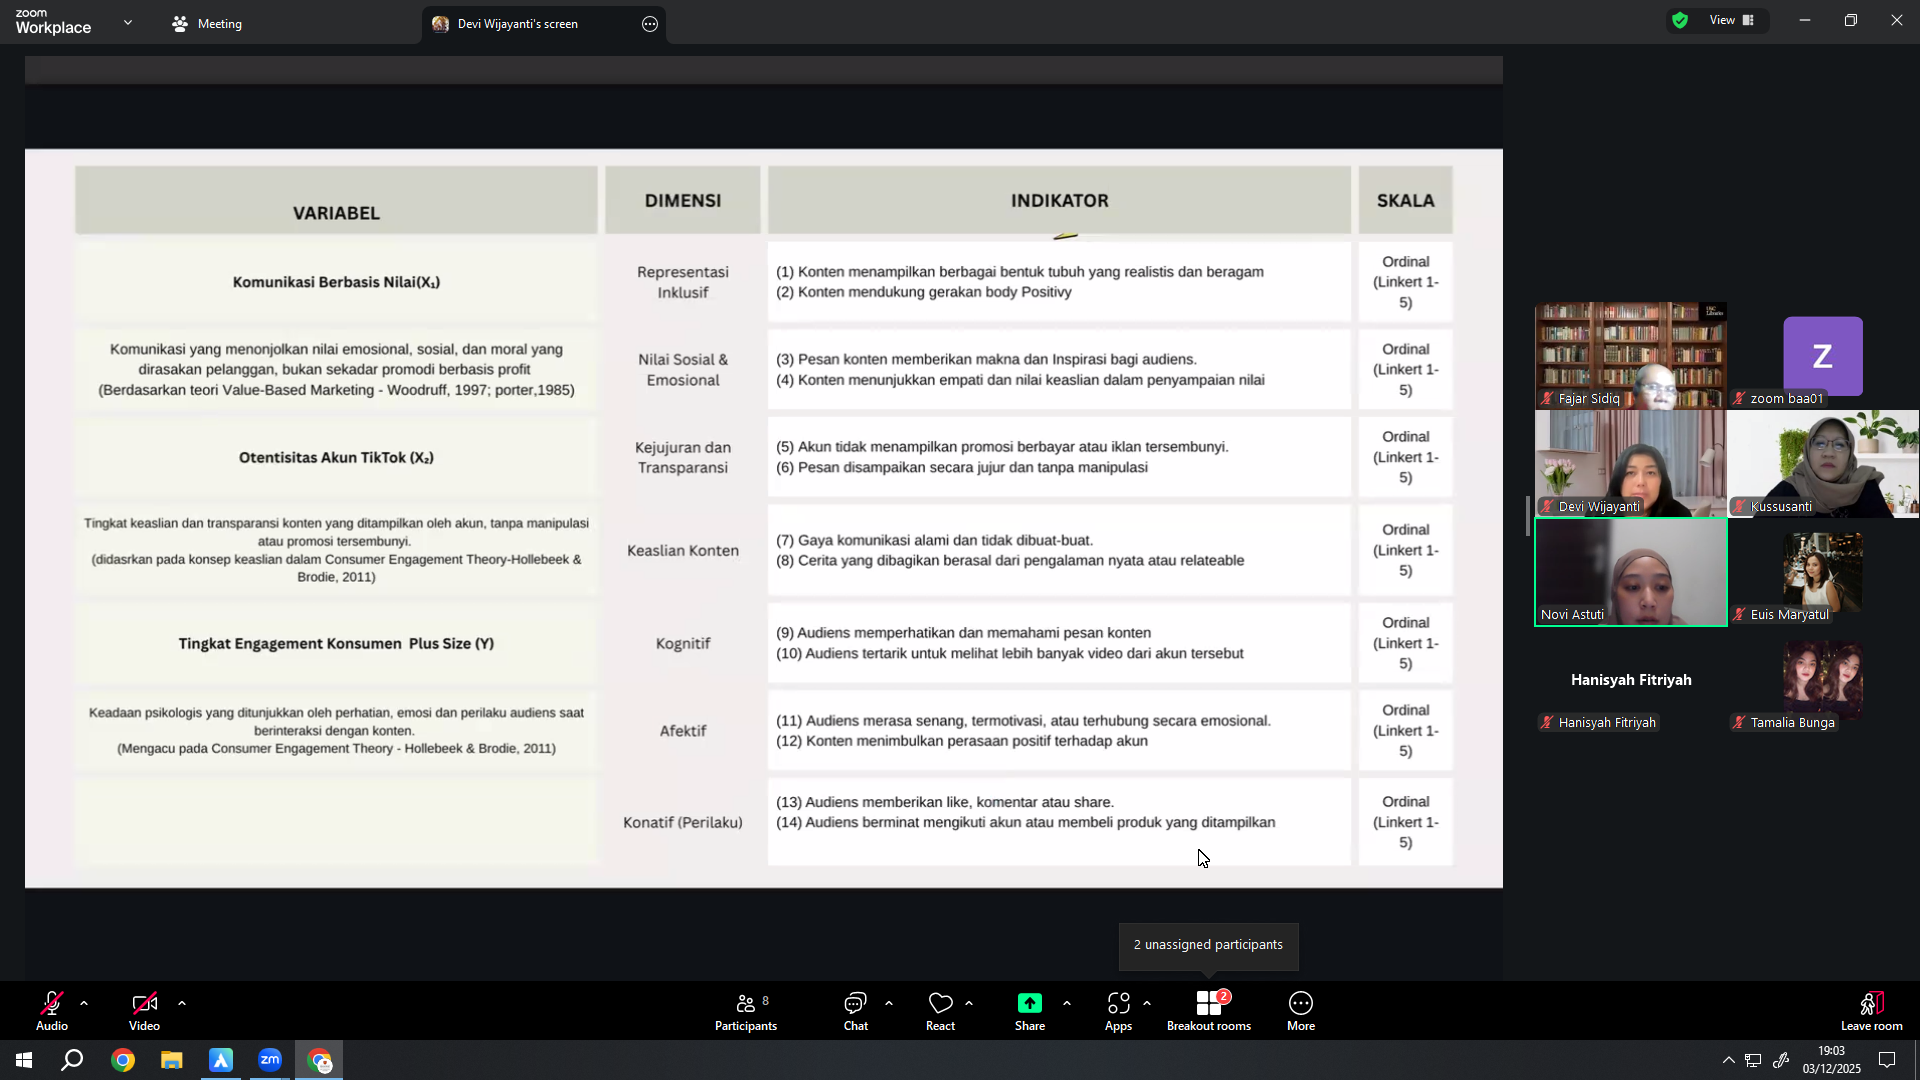1920x1080 pixels.
Task: Click the Konatif (Perilaku) cell
Action: click(683, 822)
